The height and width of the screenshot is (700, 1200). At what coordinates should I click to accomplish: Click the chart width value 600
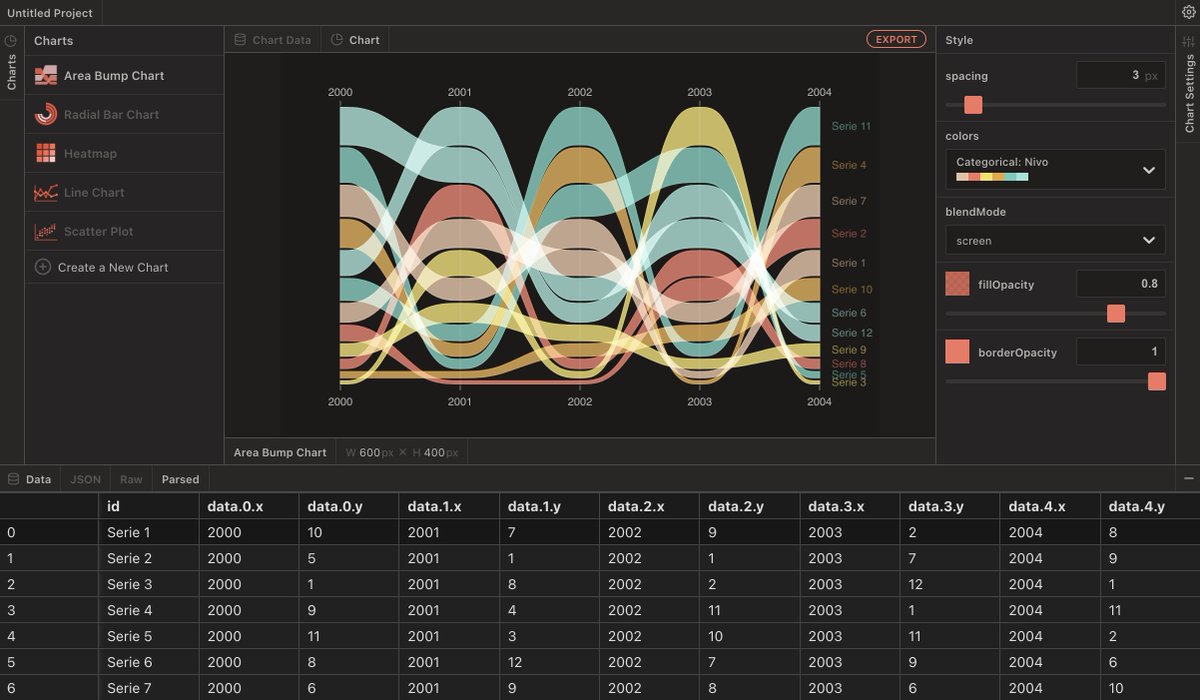pos(370,453)
